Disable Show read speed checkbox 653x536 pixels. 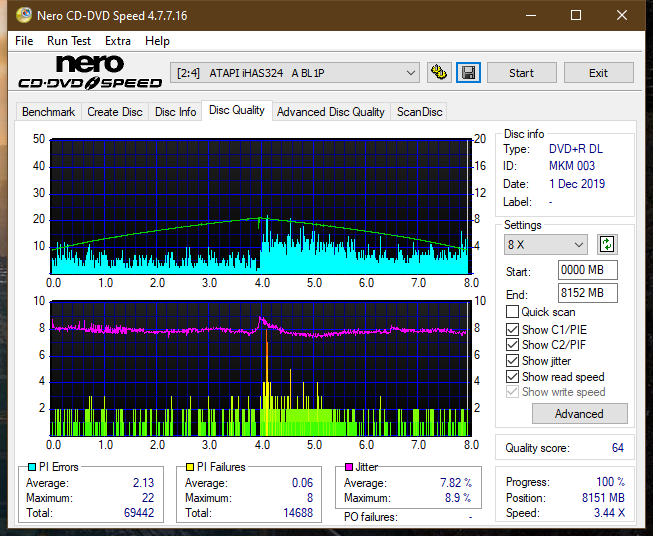coord(512,376)
